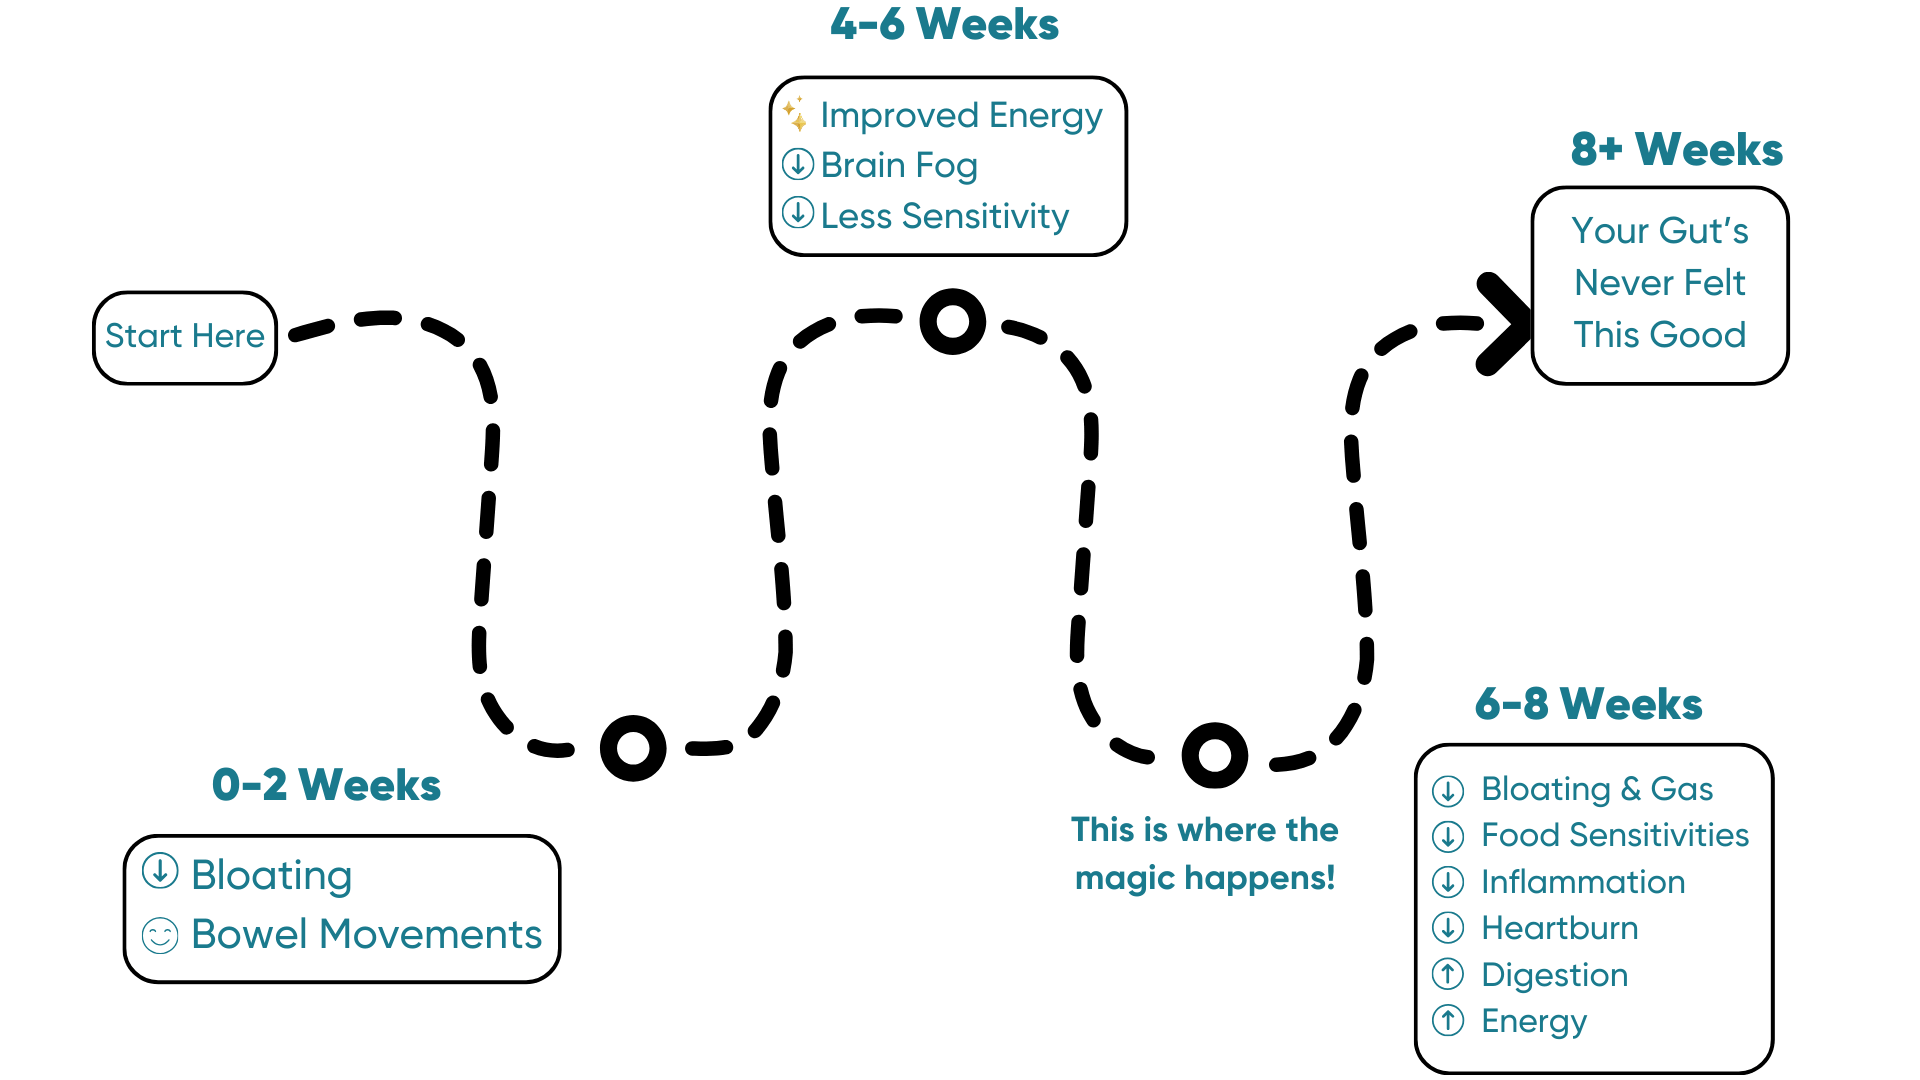Expand the Improved Energy info box
The height and width of the screenshot is (1080, 1920).
click(x=947, y=164)
